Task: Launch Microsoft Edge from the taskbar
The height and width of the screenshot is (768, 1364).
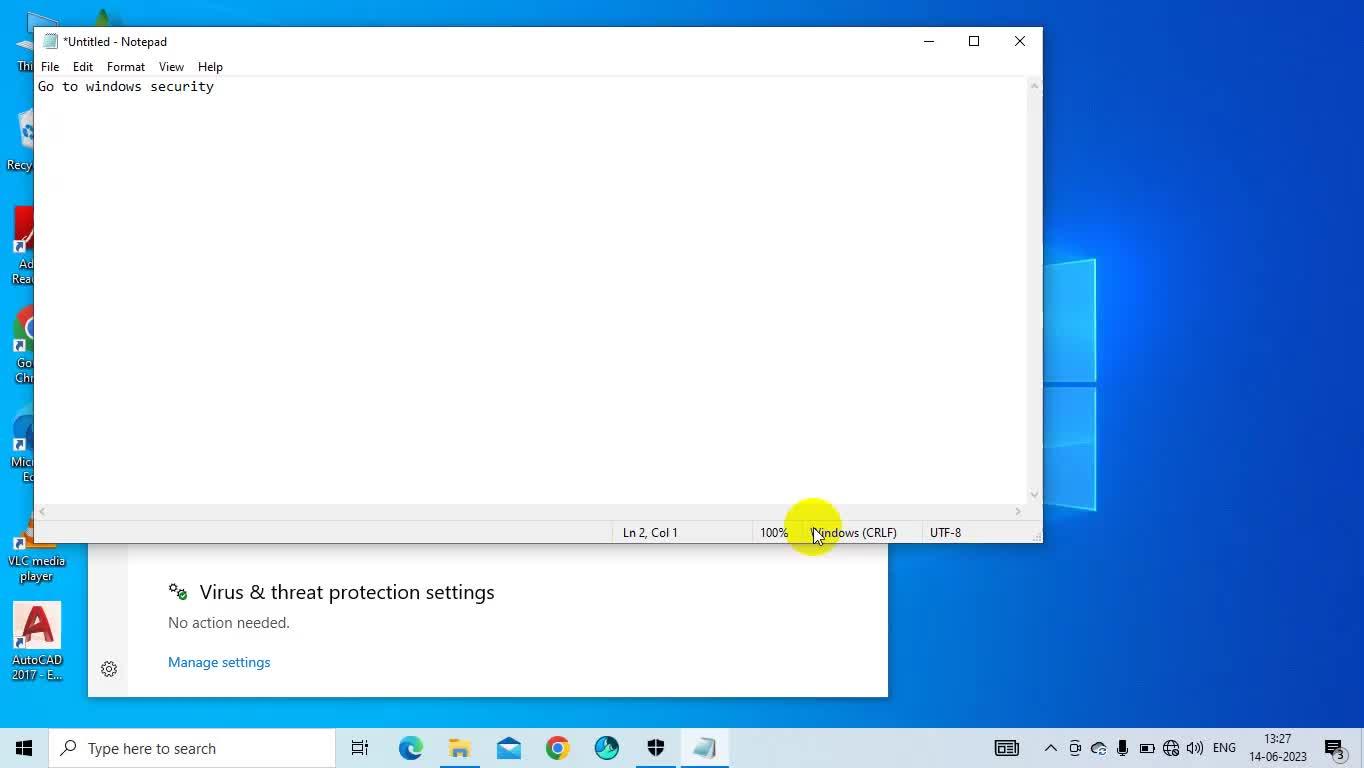Action: pyautogui.click(x=410, y=748)
